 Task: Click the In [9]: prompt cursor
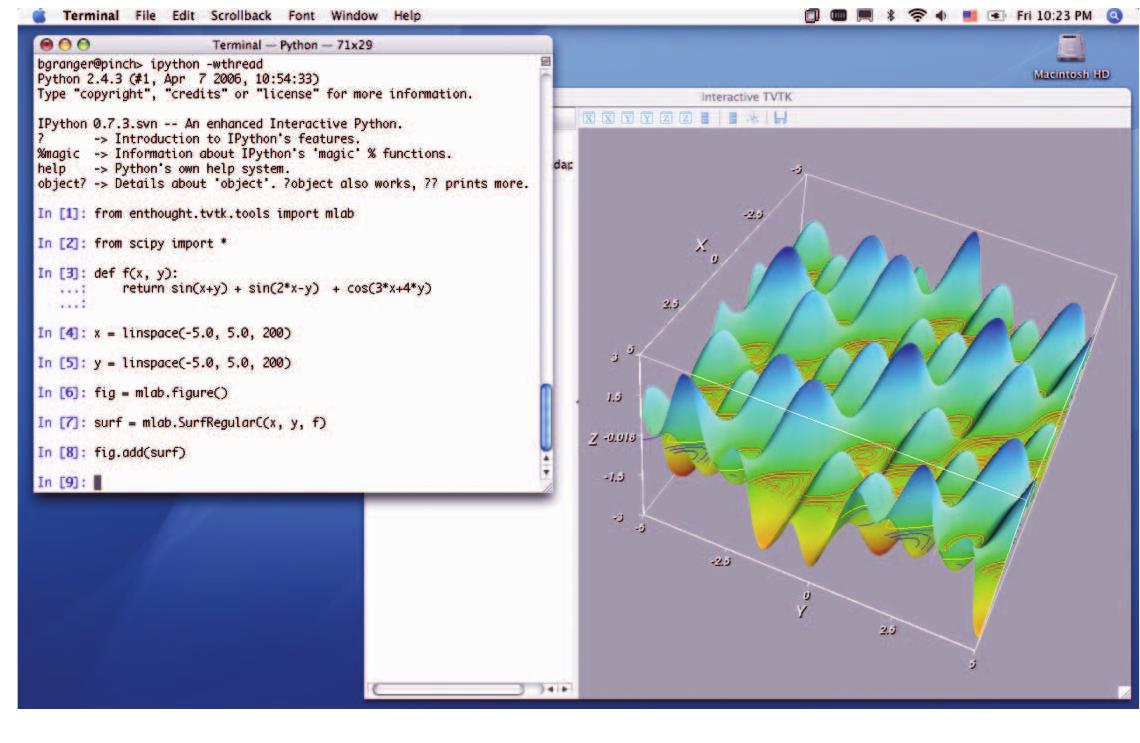97,482
